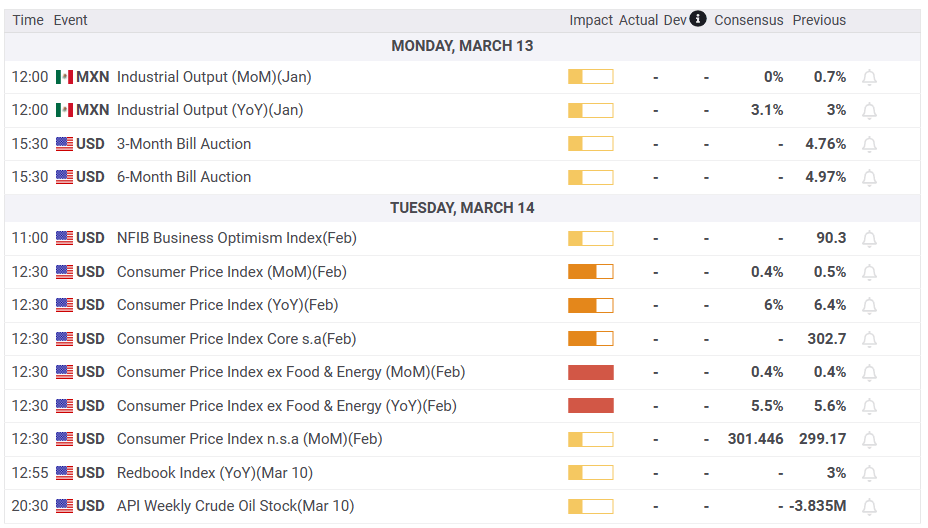Click the Impact column header

(x=591, y=20)
